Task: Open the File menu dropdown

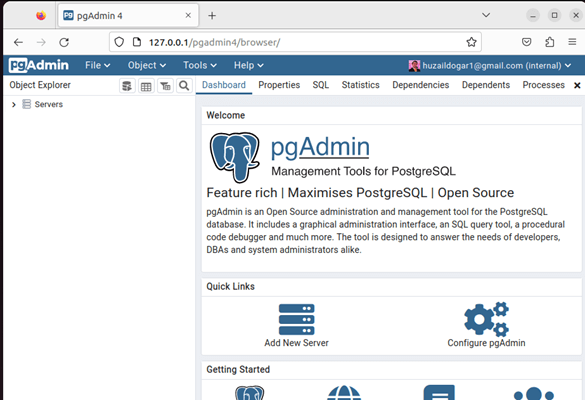Action: 97,65
